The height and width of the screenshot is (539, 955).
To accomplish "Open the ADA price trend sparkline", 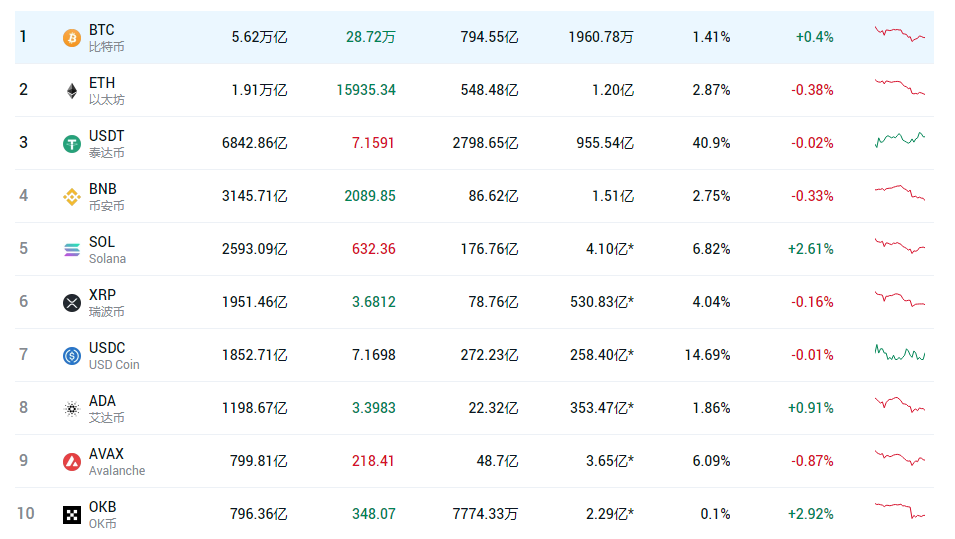I will [x=900, y=404].
